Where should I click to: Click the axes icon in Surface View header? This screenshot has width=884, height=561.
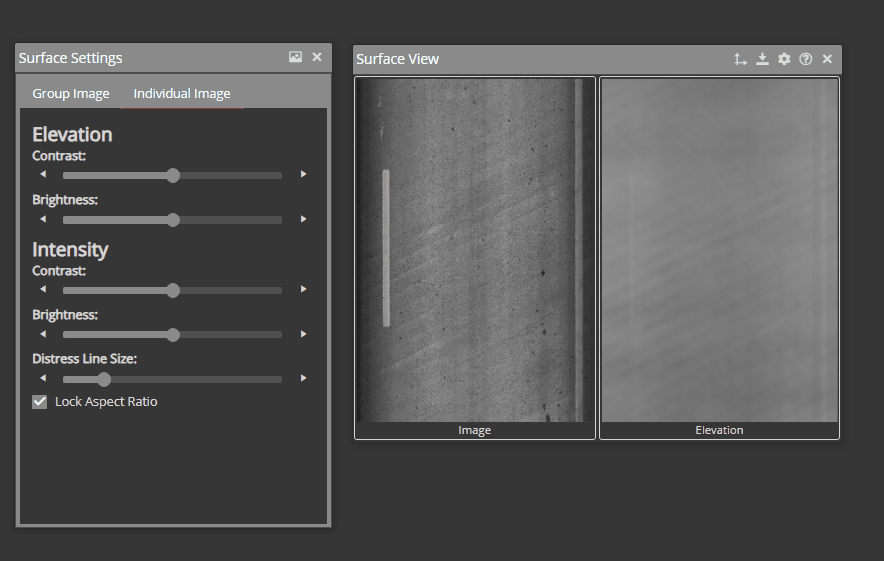740,59
